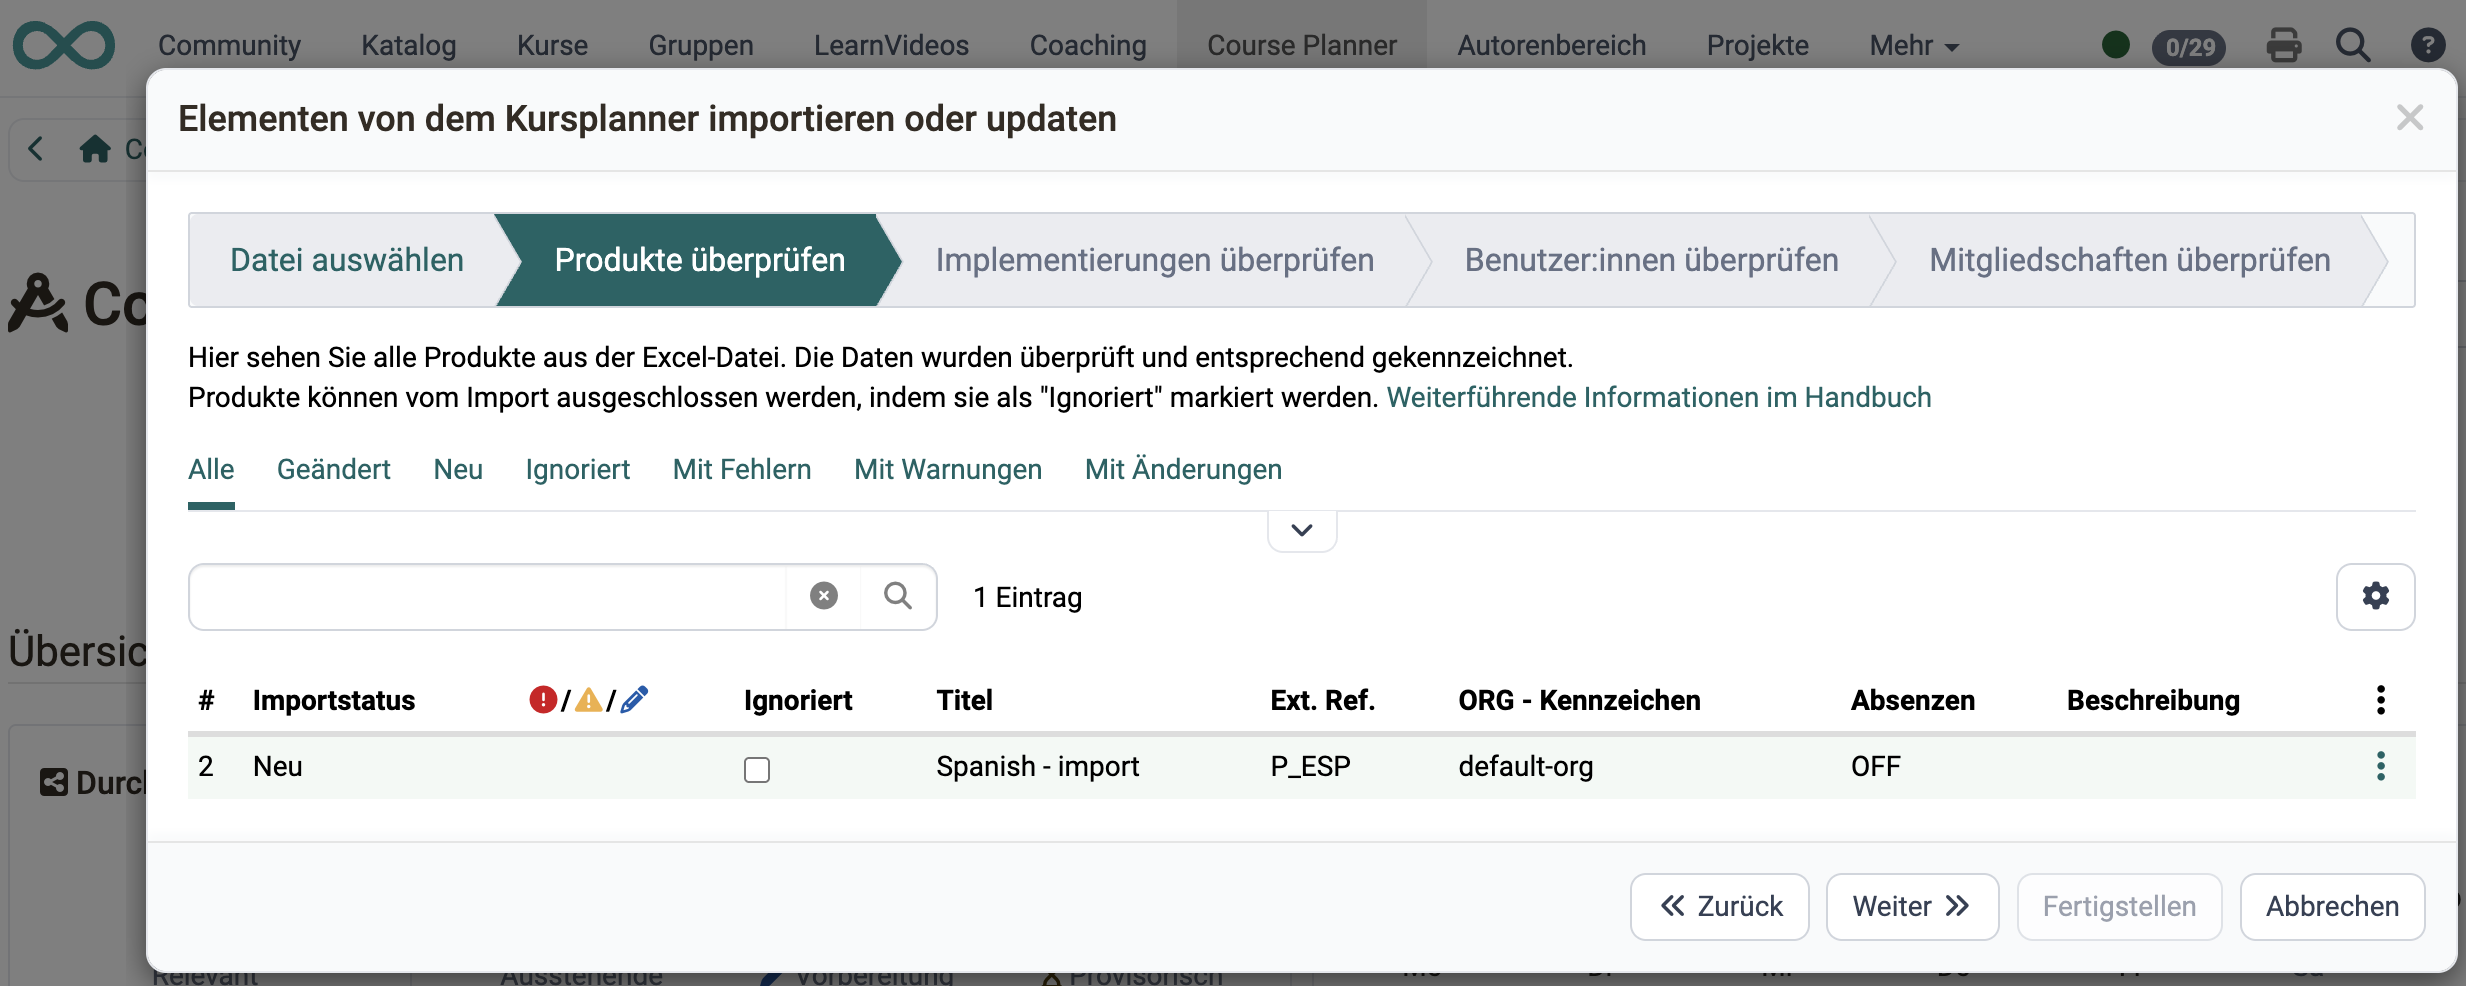Click the green online status dot

pos(2116,45)
